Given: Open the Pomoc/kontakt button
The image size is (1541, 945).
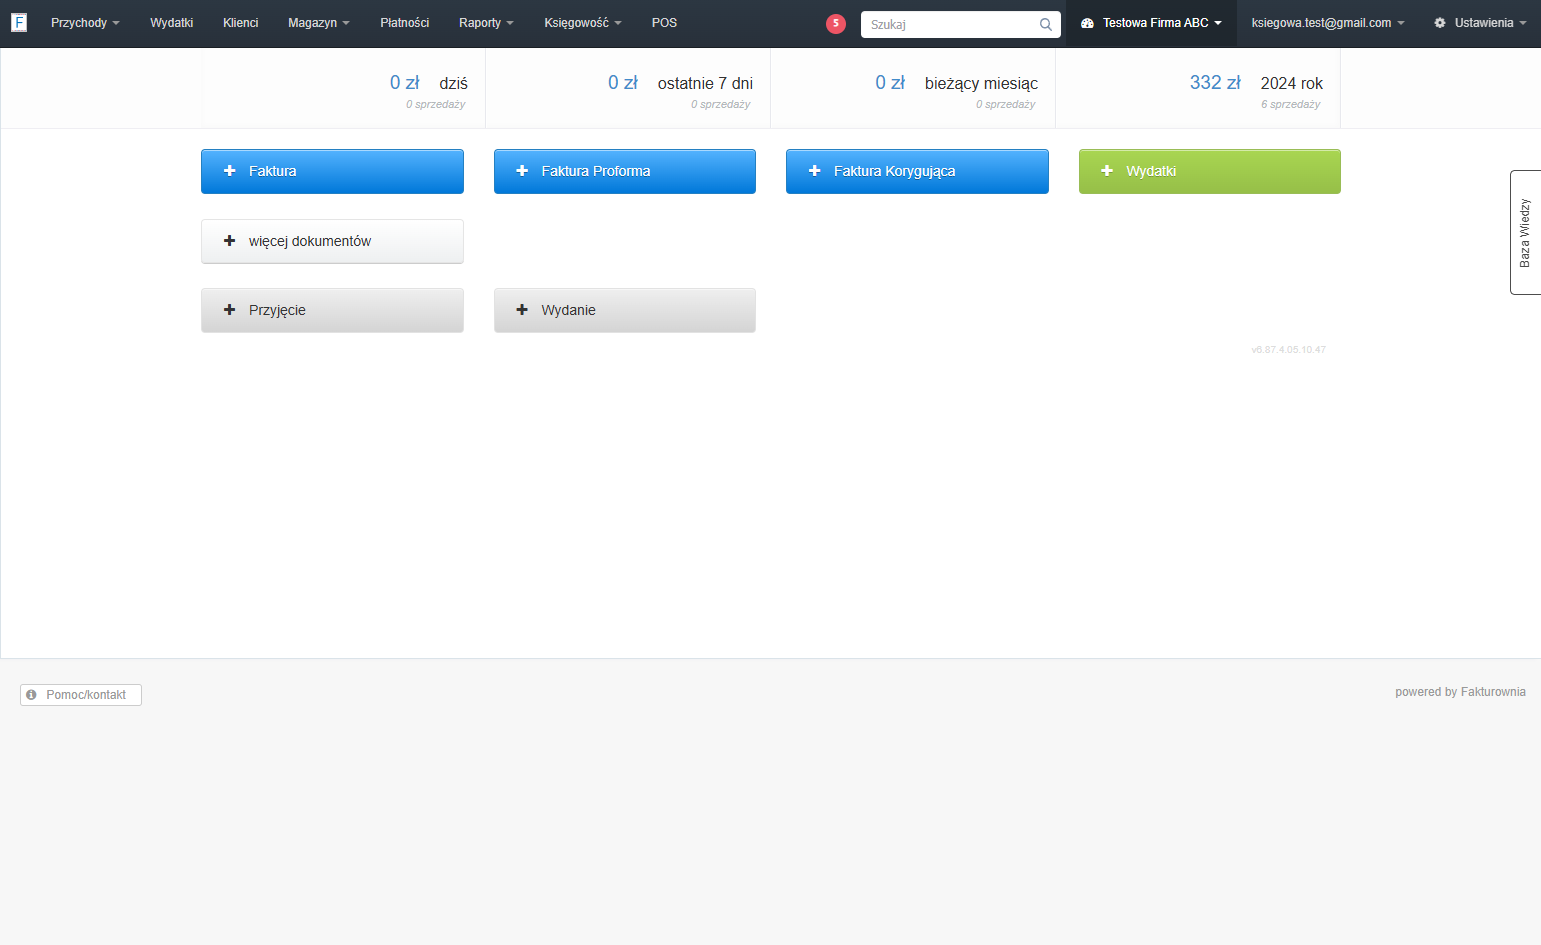Looking at the screenshot, I should coord(81,695).
